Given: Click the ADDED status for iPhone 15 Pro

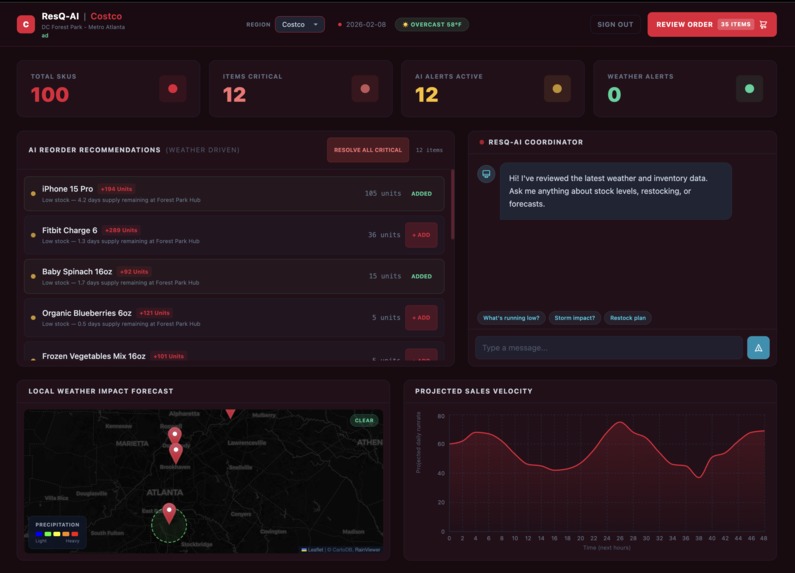Looking at the screenshot, I should coord(421,194).
